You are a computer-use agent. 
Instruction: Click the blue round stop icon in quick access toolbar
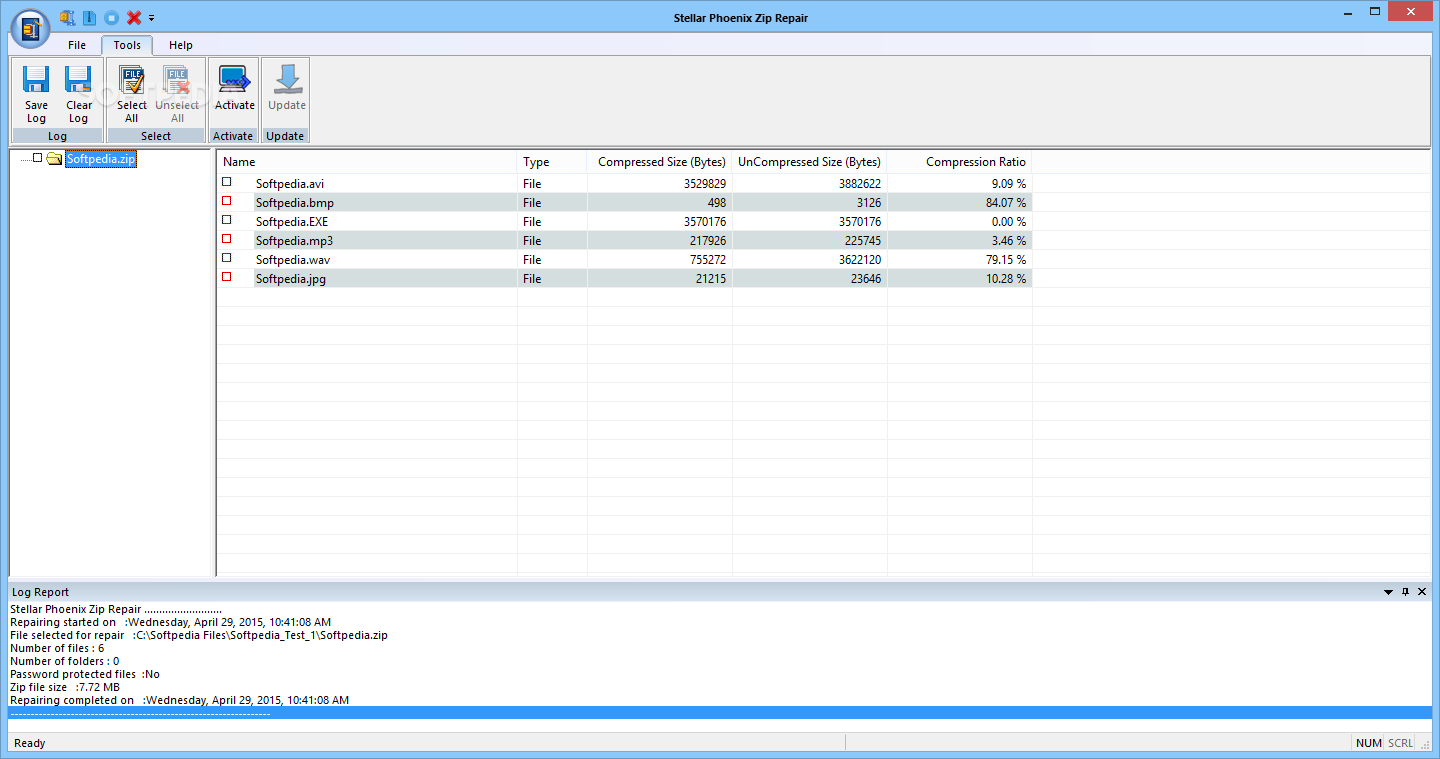(x=111, y=17)
